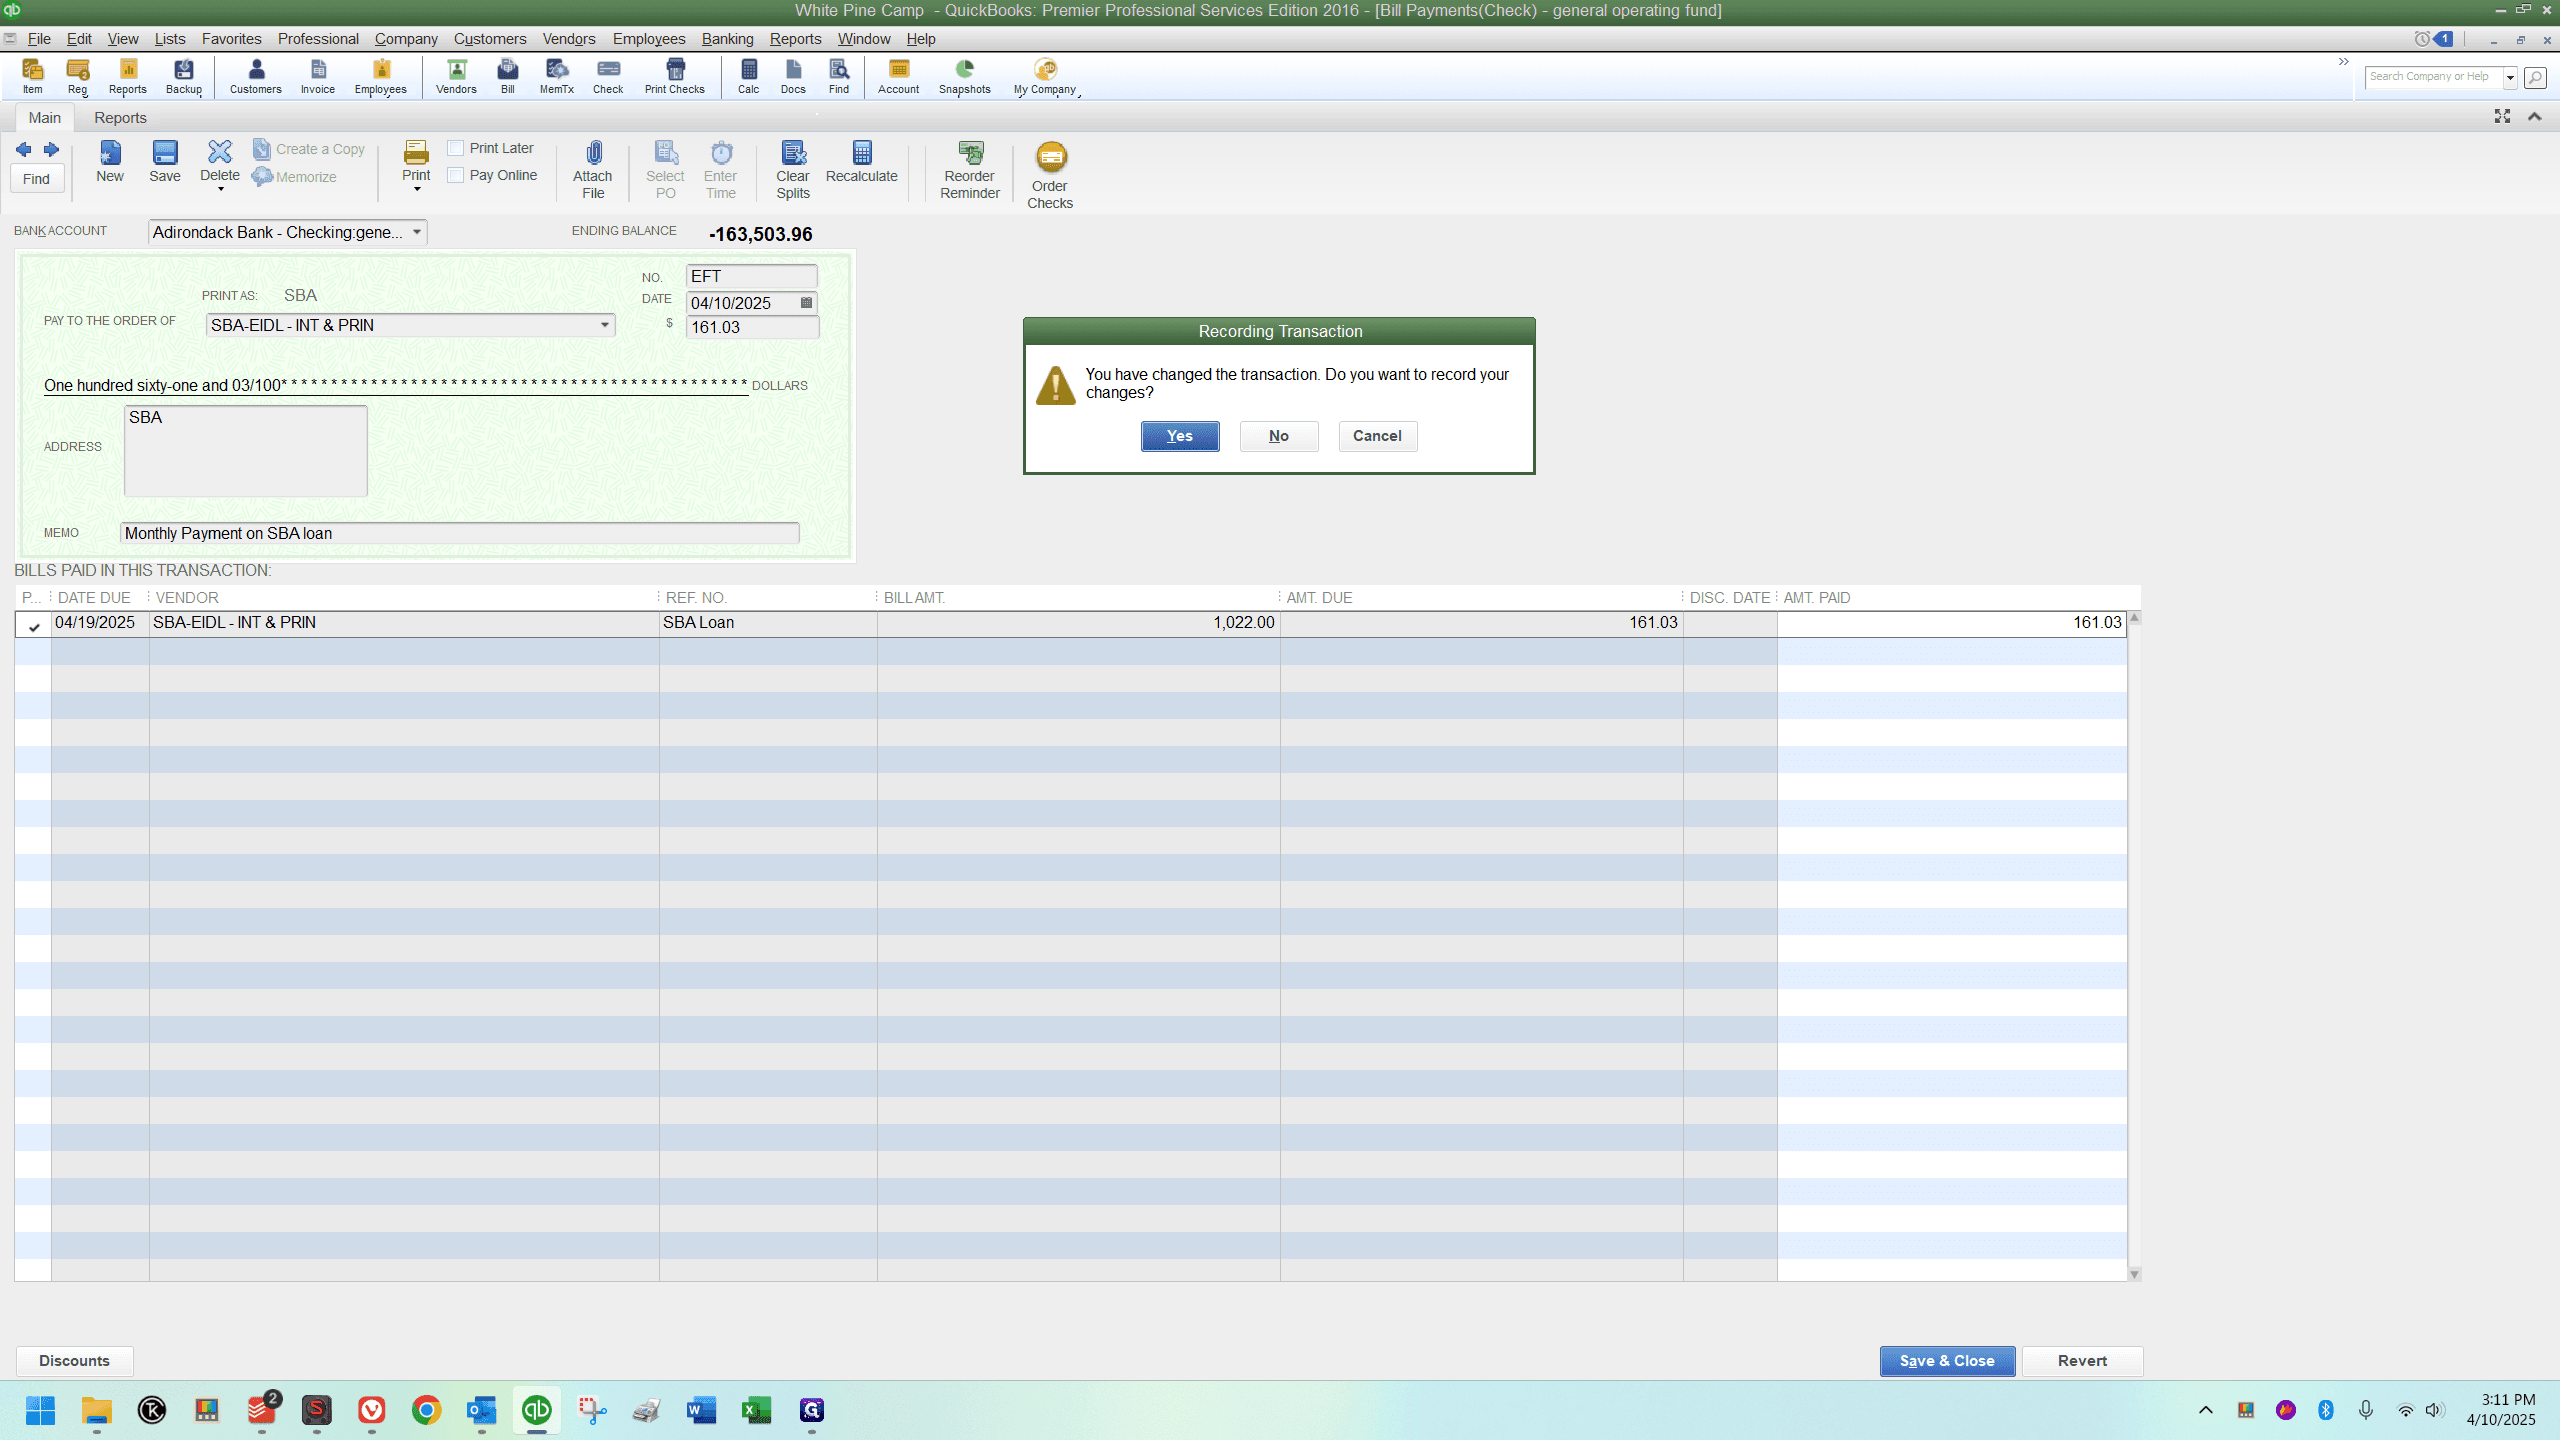This screenshot has width=2560, height=1440.
Task: Click the Revert button
Action: point(2083,1361)
